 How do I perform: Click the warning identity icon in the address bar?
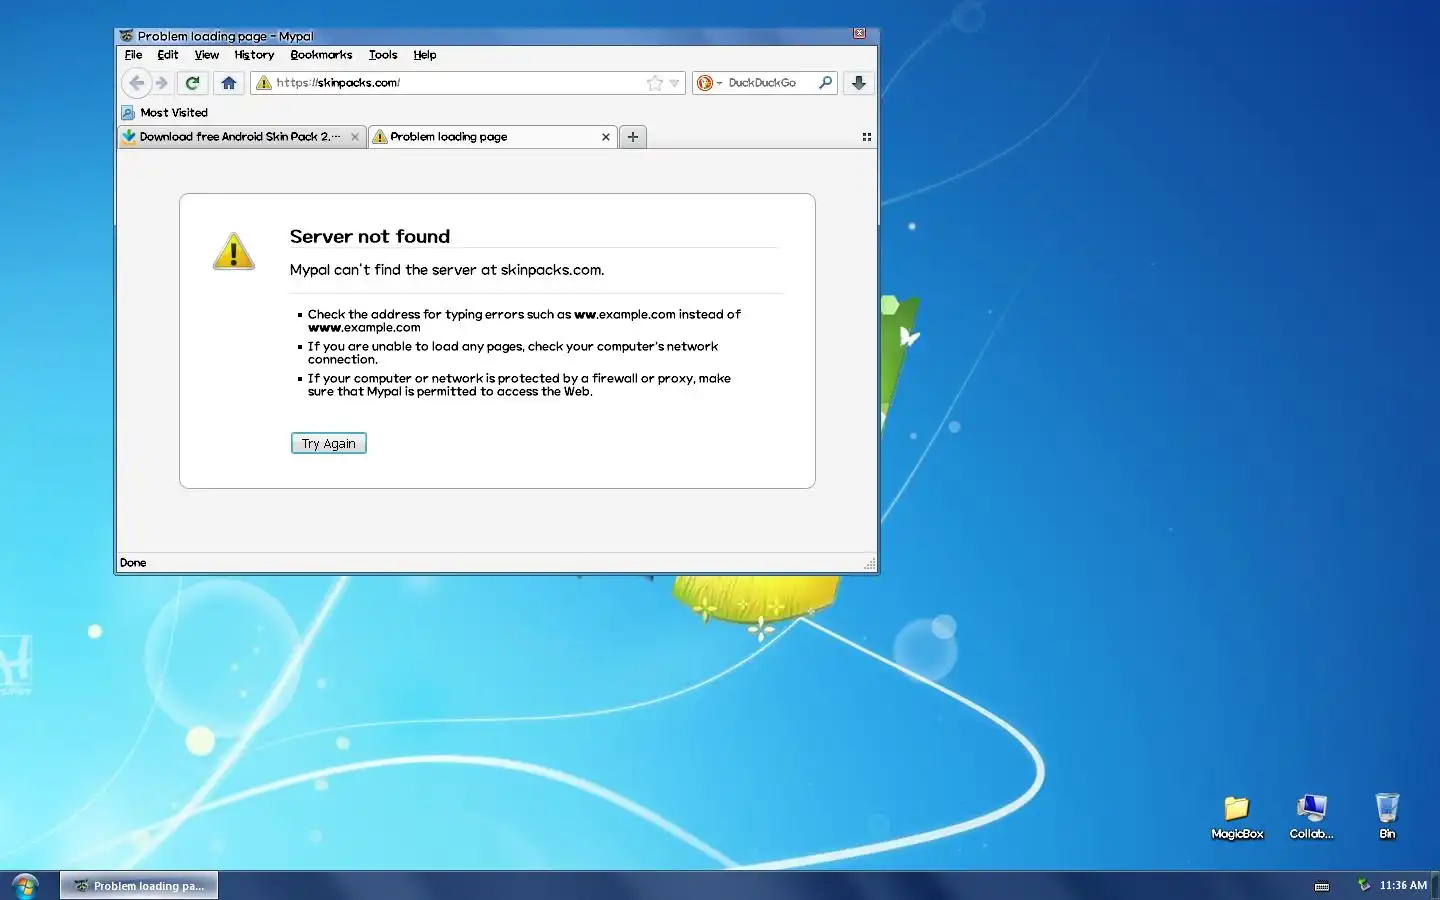coord(264,83)
